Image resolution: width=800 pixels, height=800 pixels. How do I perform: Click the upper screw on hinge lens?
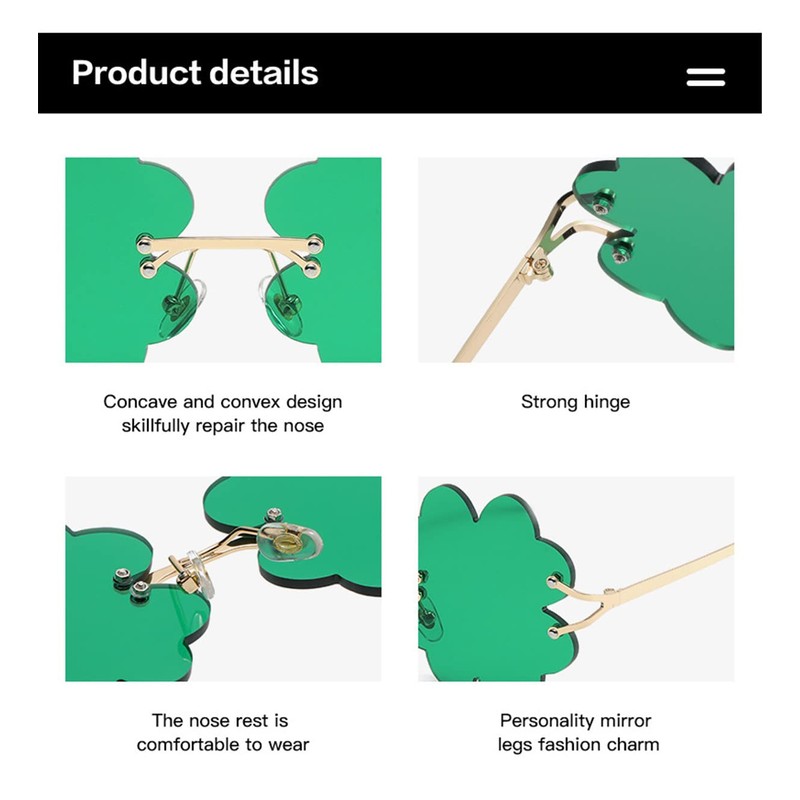[603, 200]
